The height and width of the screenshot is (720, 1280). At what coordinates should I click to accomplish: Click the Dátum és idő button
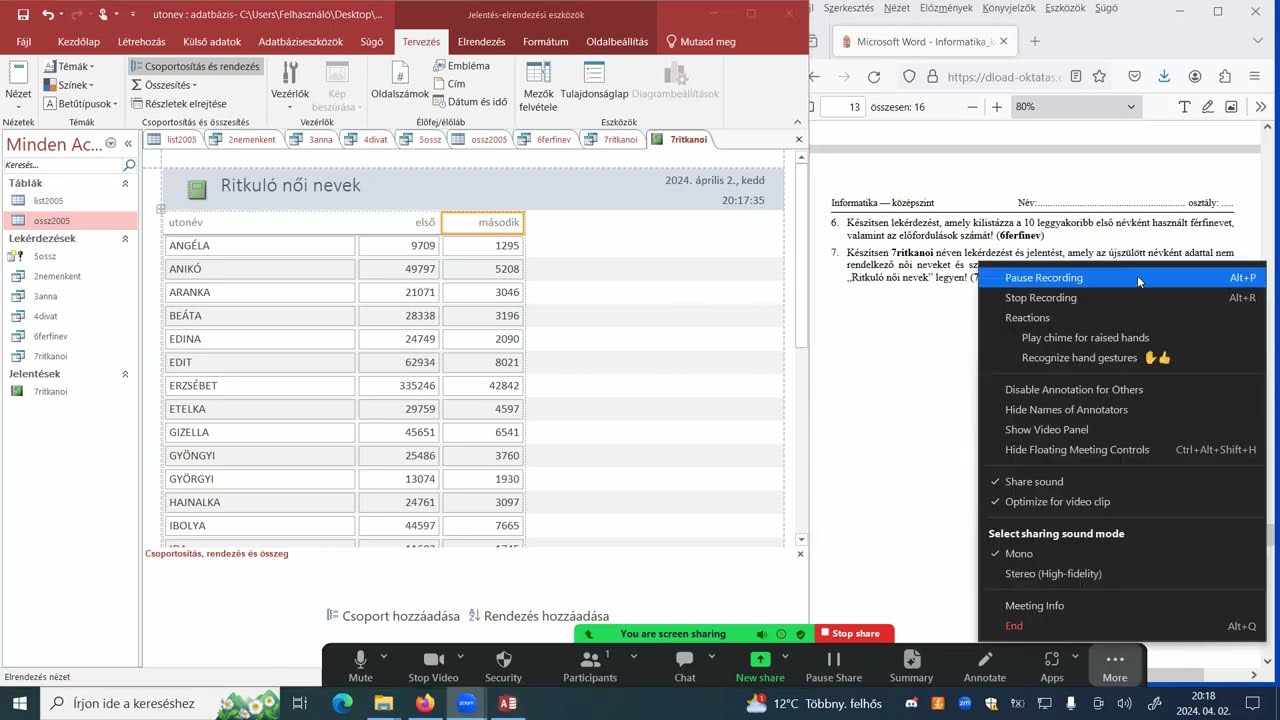pos(470,102)
